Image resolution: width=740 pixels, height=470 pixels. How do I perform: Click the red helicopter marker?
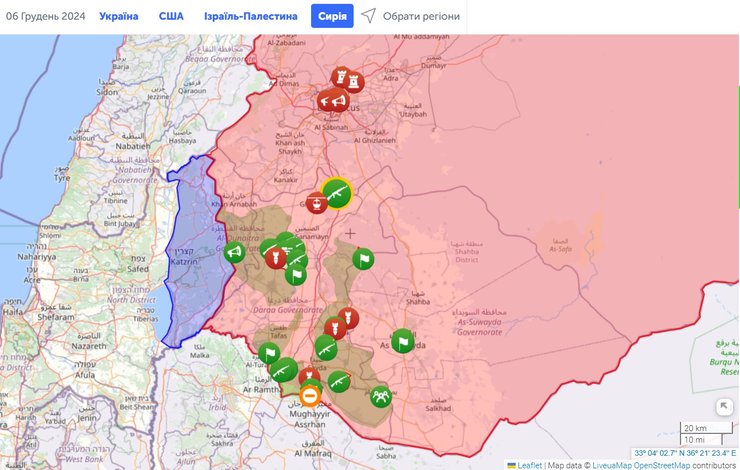point(317,203)
